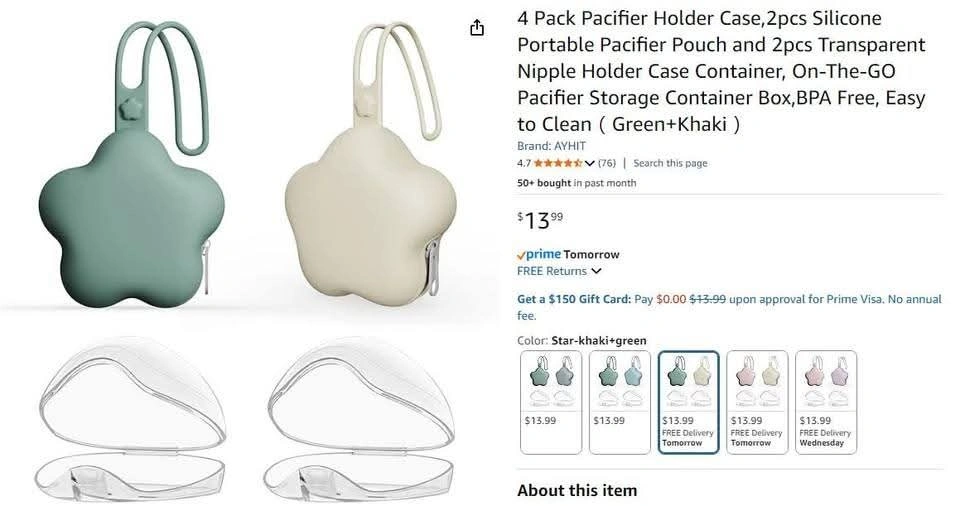Expand the FREE Returns dropdown
960x506 pixels.
point(596,271)
